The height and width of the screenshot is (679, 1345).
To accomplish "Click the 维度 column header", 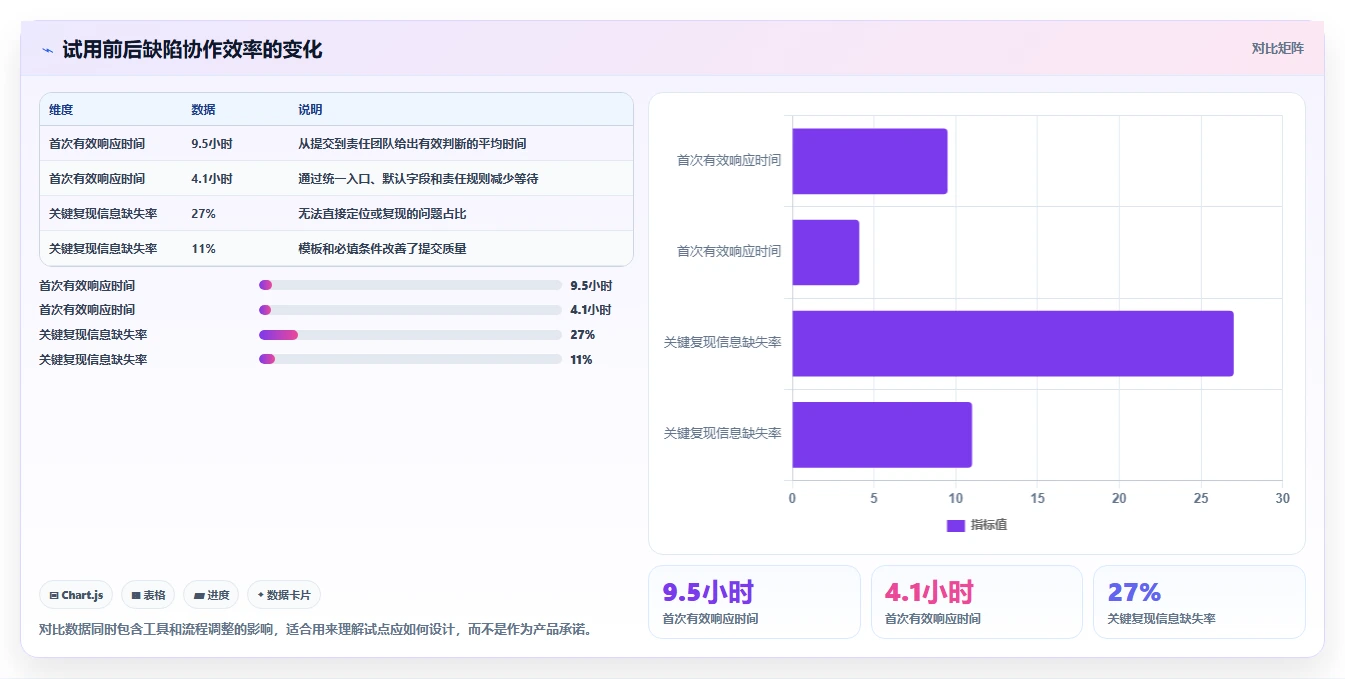I will coord(61,110).
